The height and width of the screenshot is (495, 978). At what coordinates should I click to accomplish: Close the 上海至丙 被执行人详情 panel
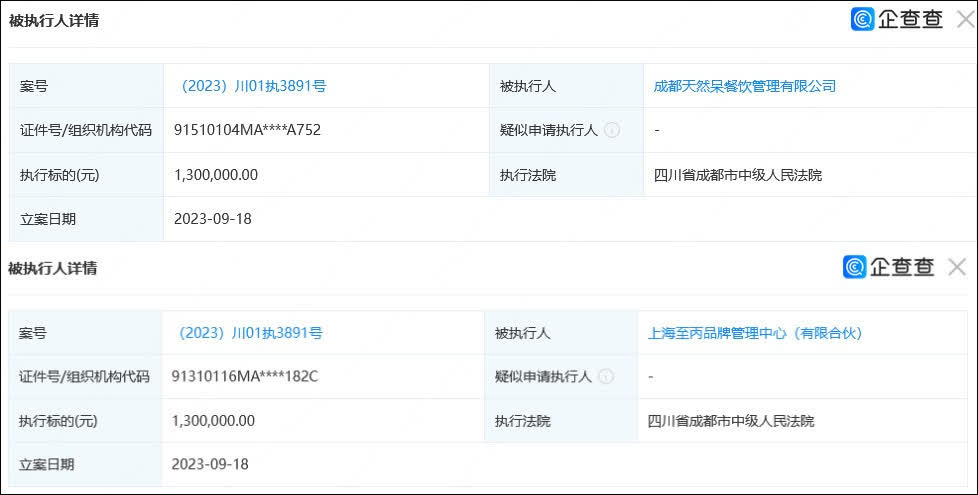(x=956, y=267)
